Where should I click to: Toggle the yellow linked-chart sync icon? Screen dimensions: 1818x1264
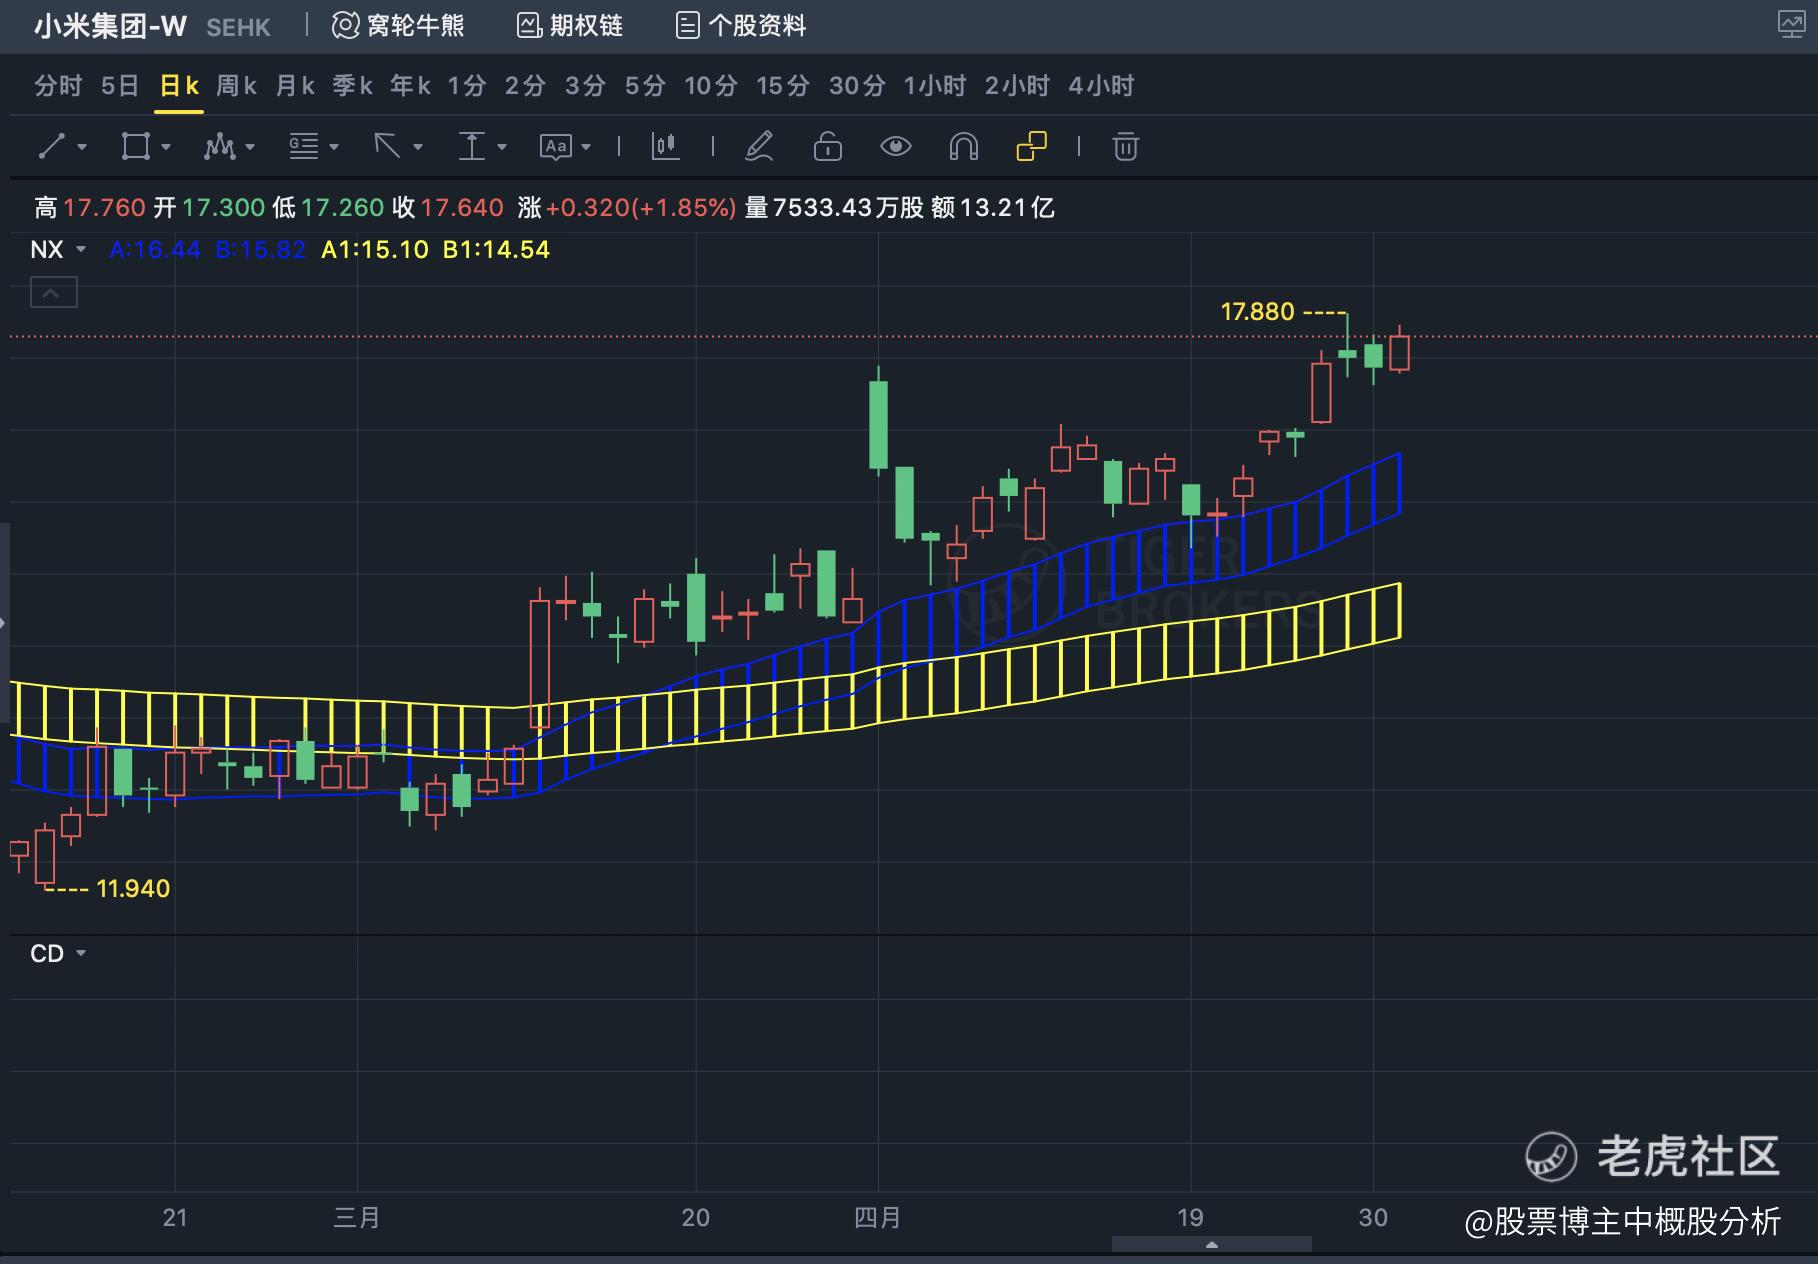[1030, 147]
